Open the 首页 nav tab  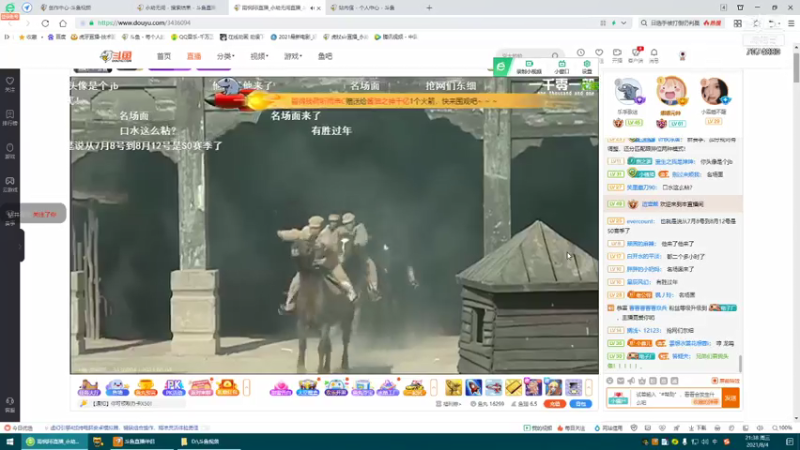164,56
